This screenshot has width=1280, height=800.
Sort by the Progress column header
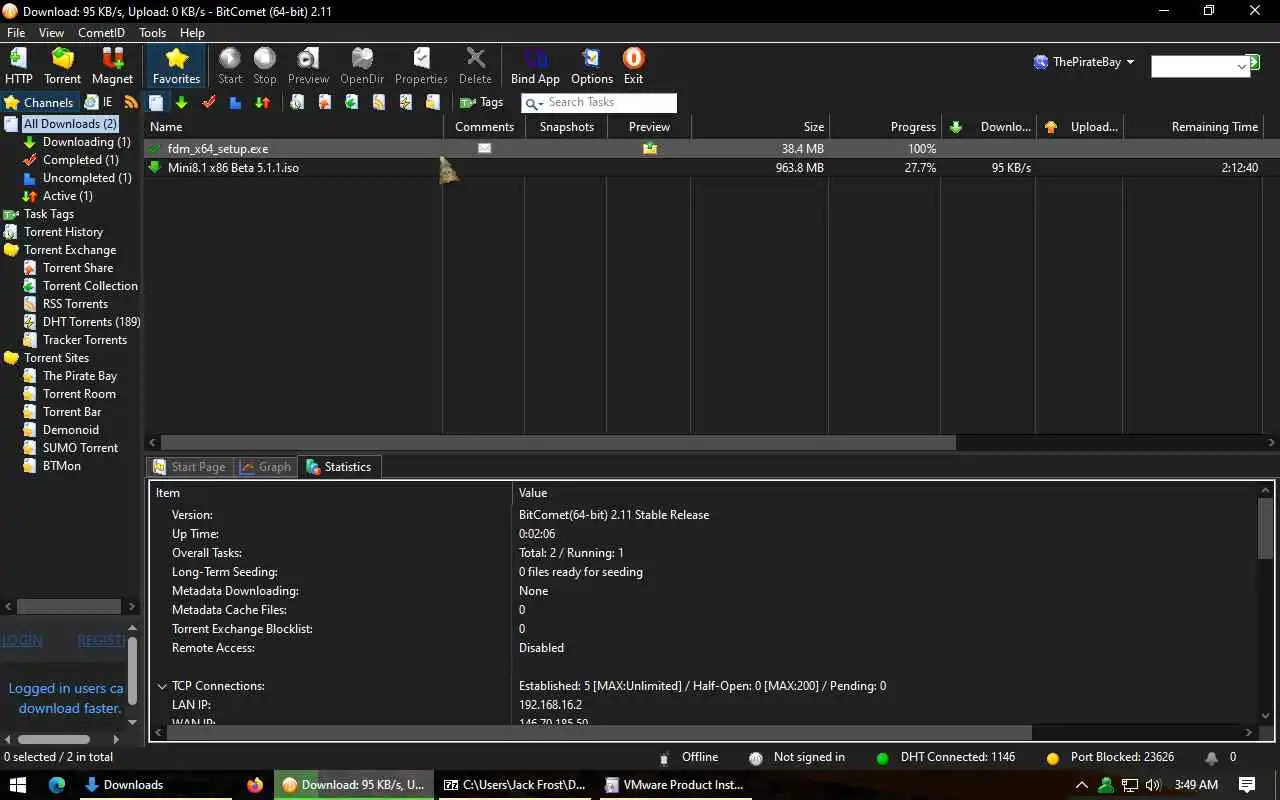tap(884, 127)
